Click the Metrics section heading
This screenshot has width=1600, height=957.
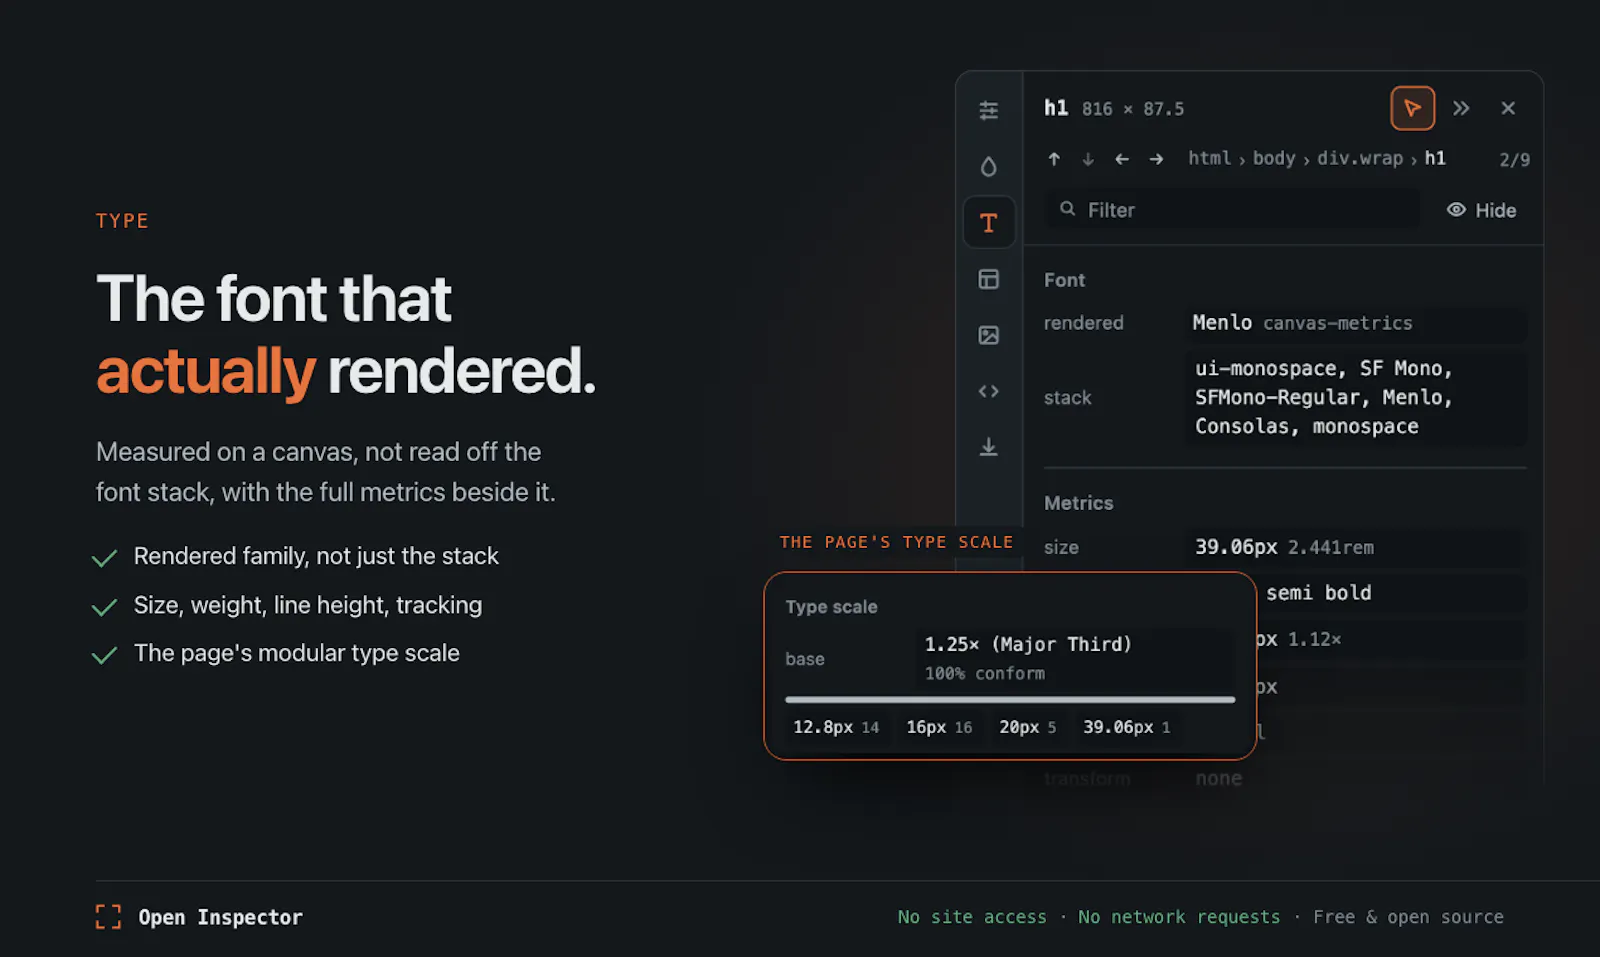[x=1078, y=503]
